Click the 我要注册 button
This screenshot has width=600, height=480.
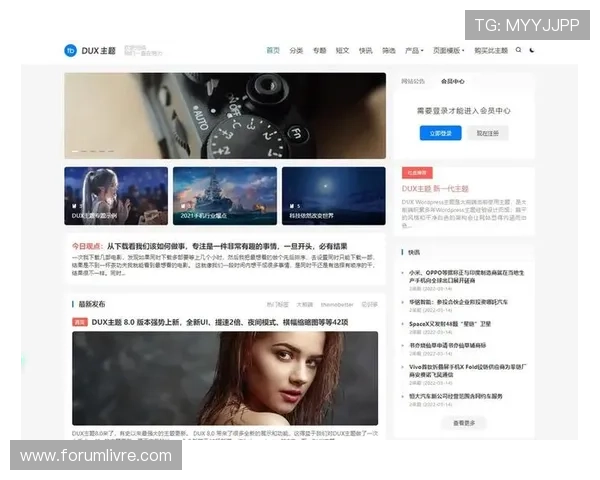tap(486, 133)
